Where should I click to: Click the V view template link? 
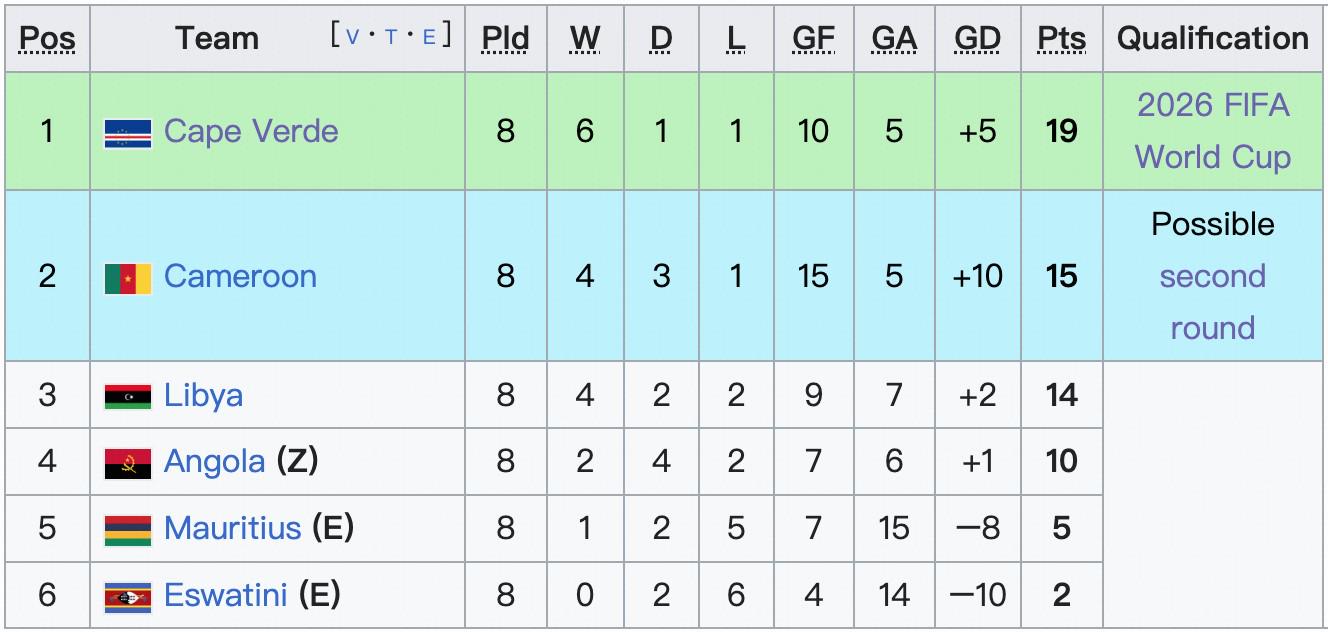click(x=352, y=37)
